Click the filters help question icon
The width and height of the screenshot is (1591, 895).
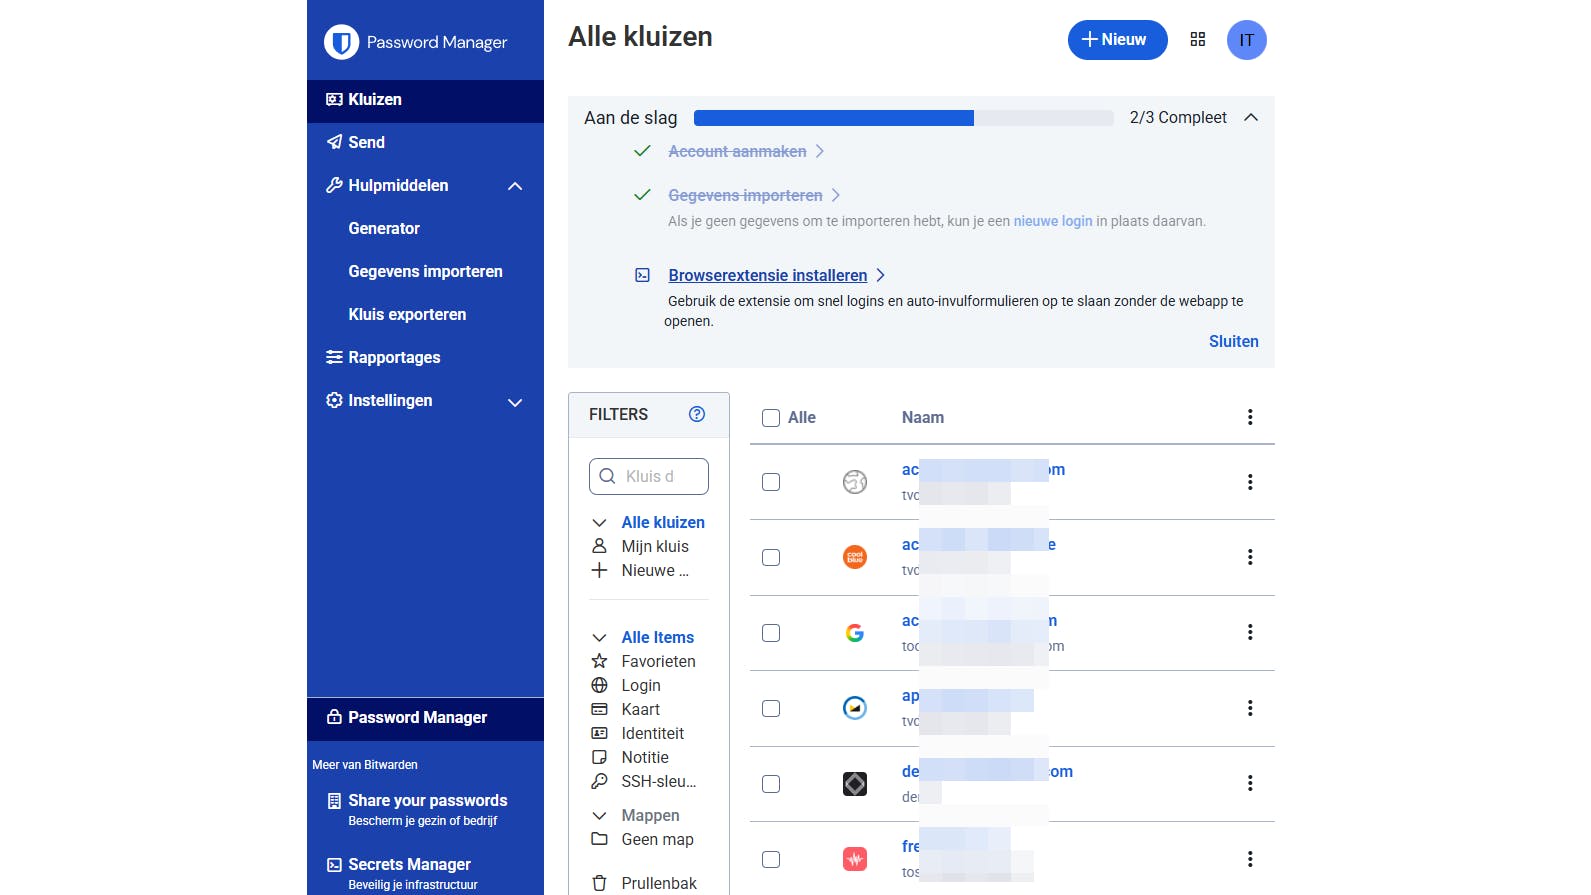pos(697,414)
